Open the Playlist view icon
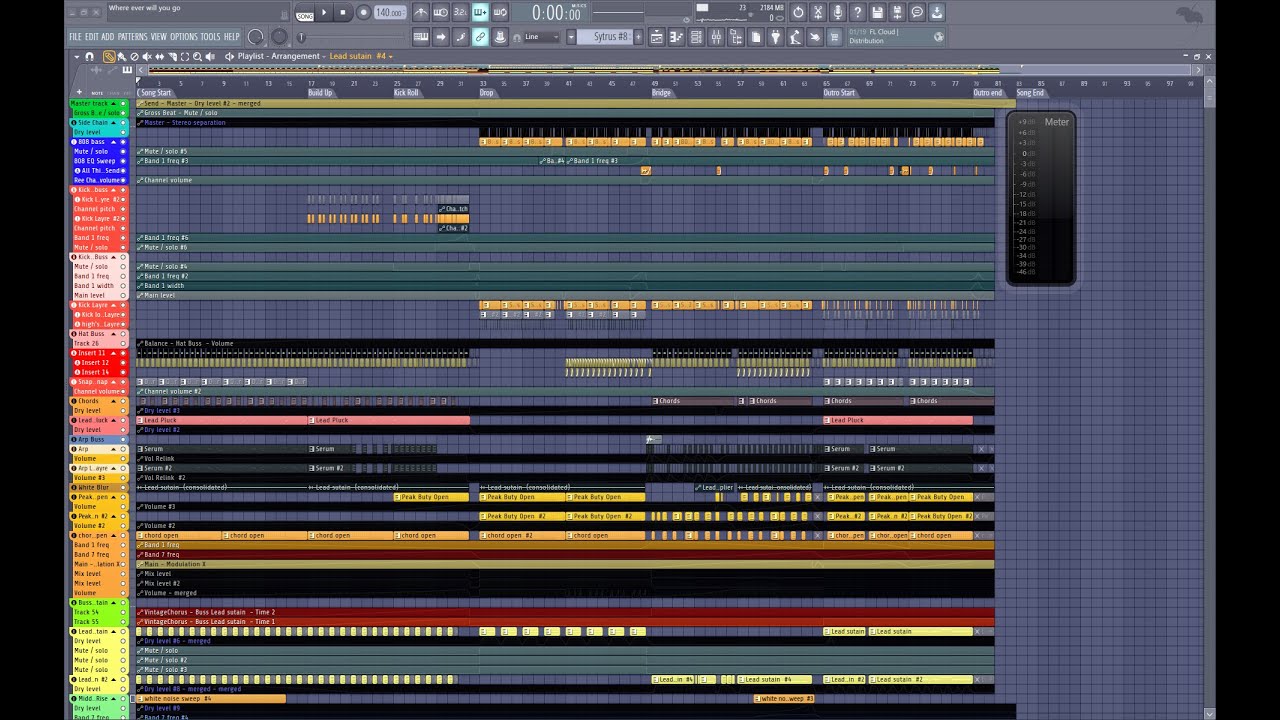Screen dimensions: 1280x720 tap(657, 37)
